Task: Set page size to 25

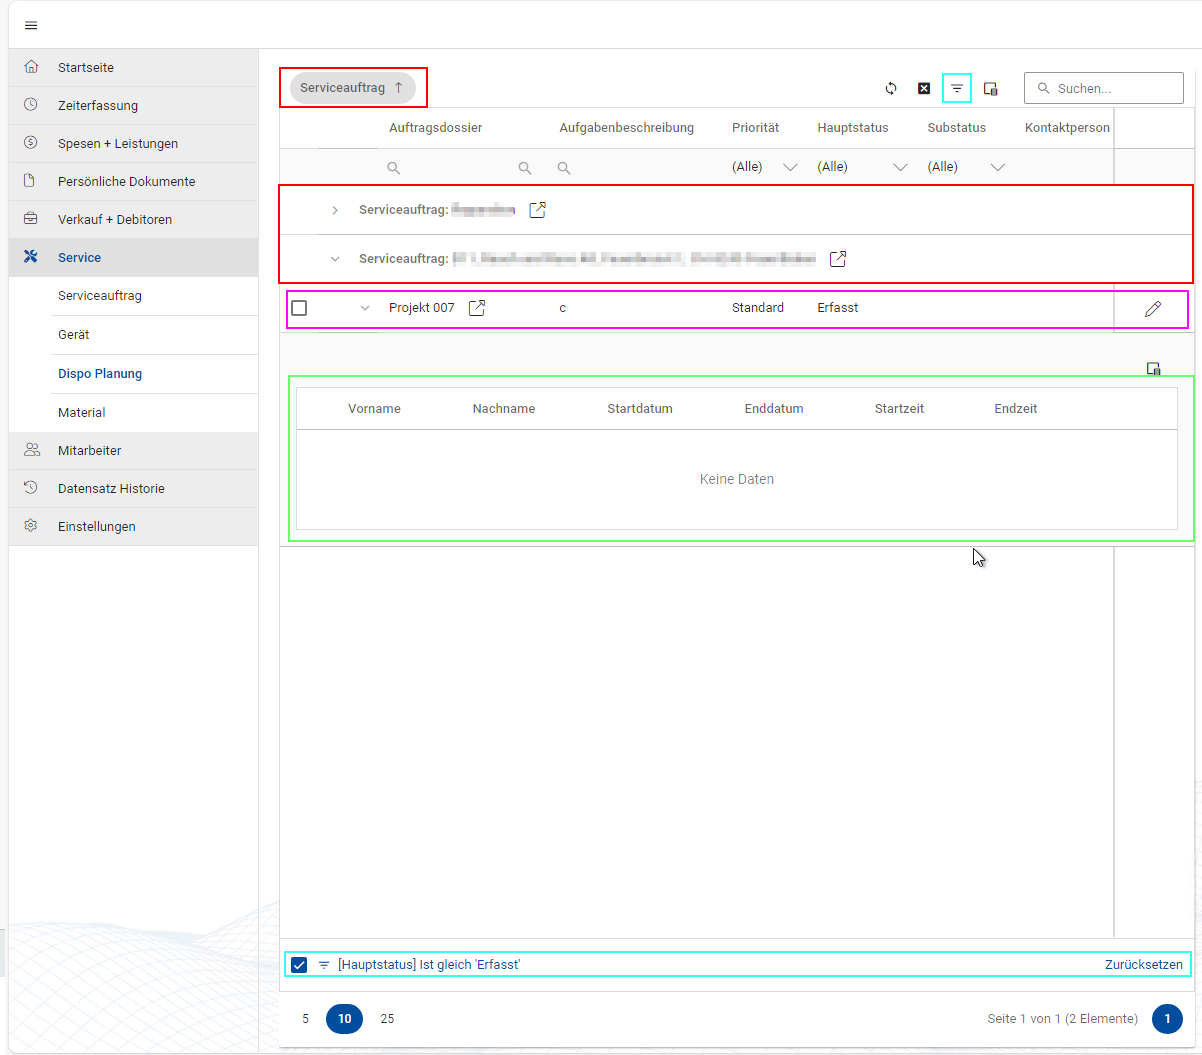Action: coord(387,1019)
